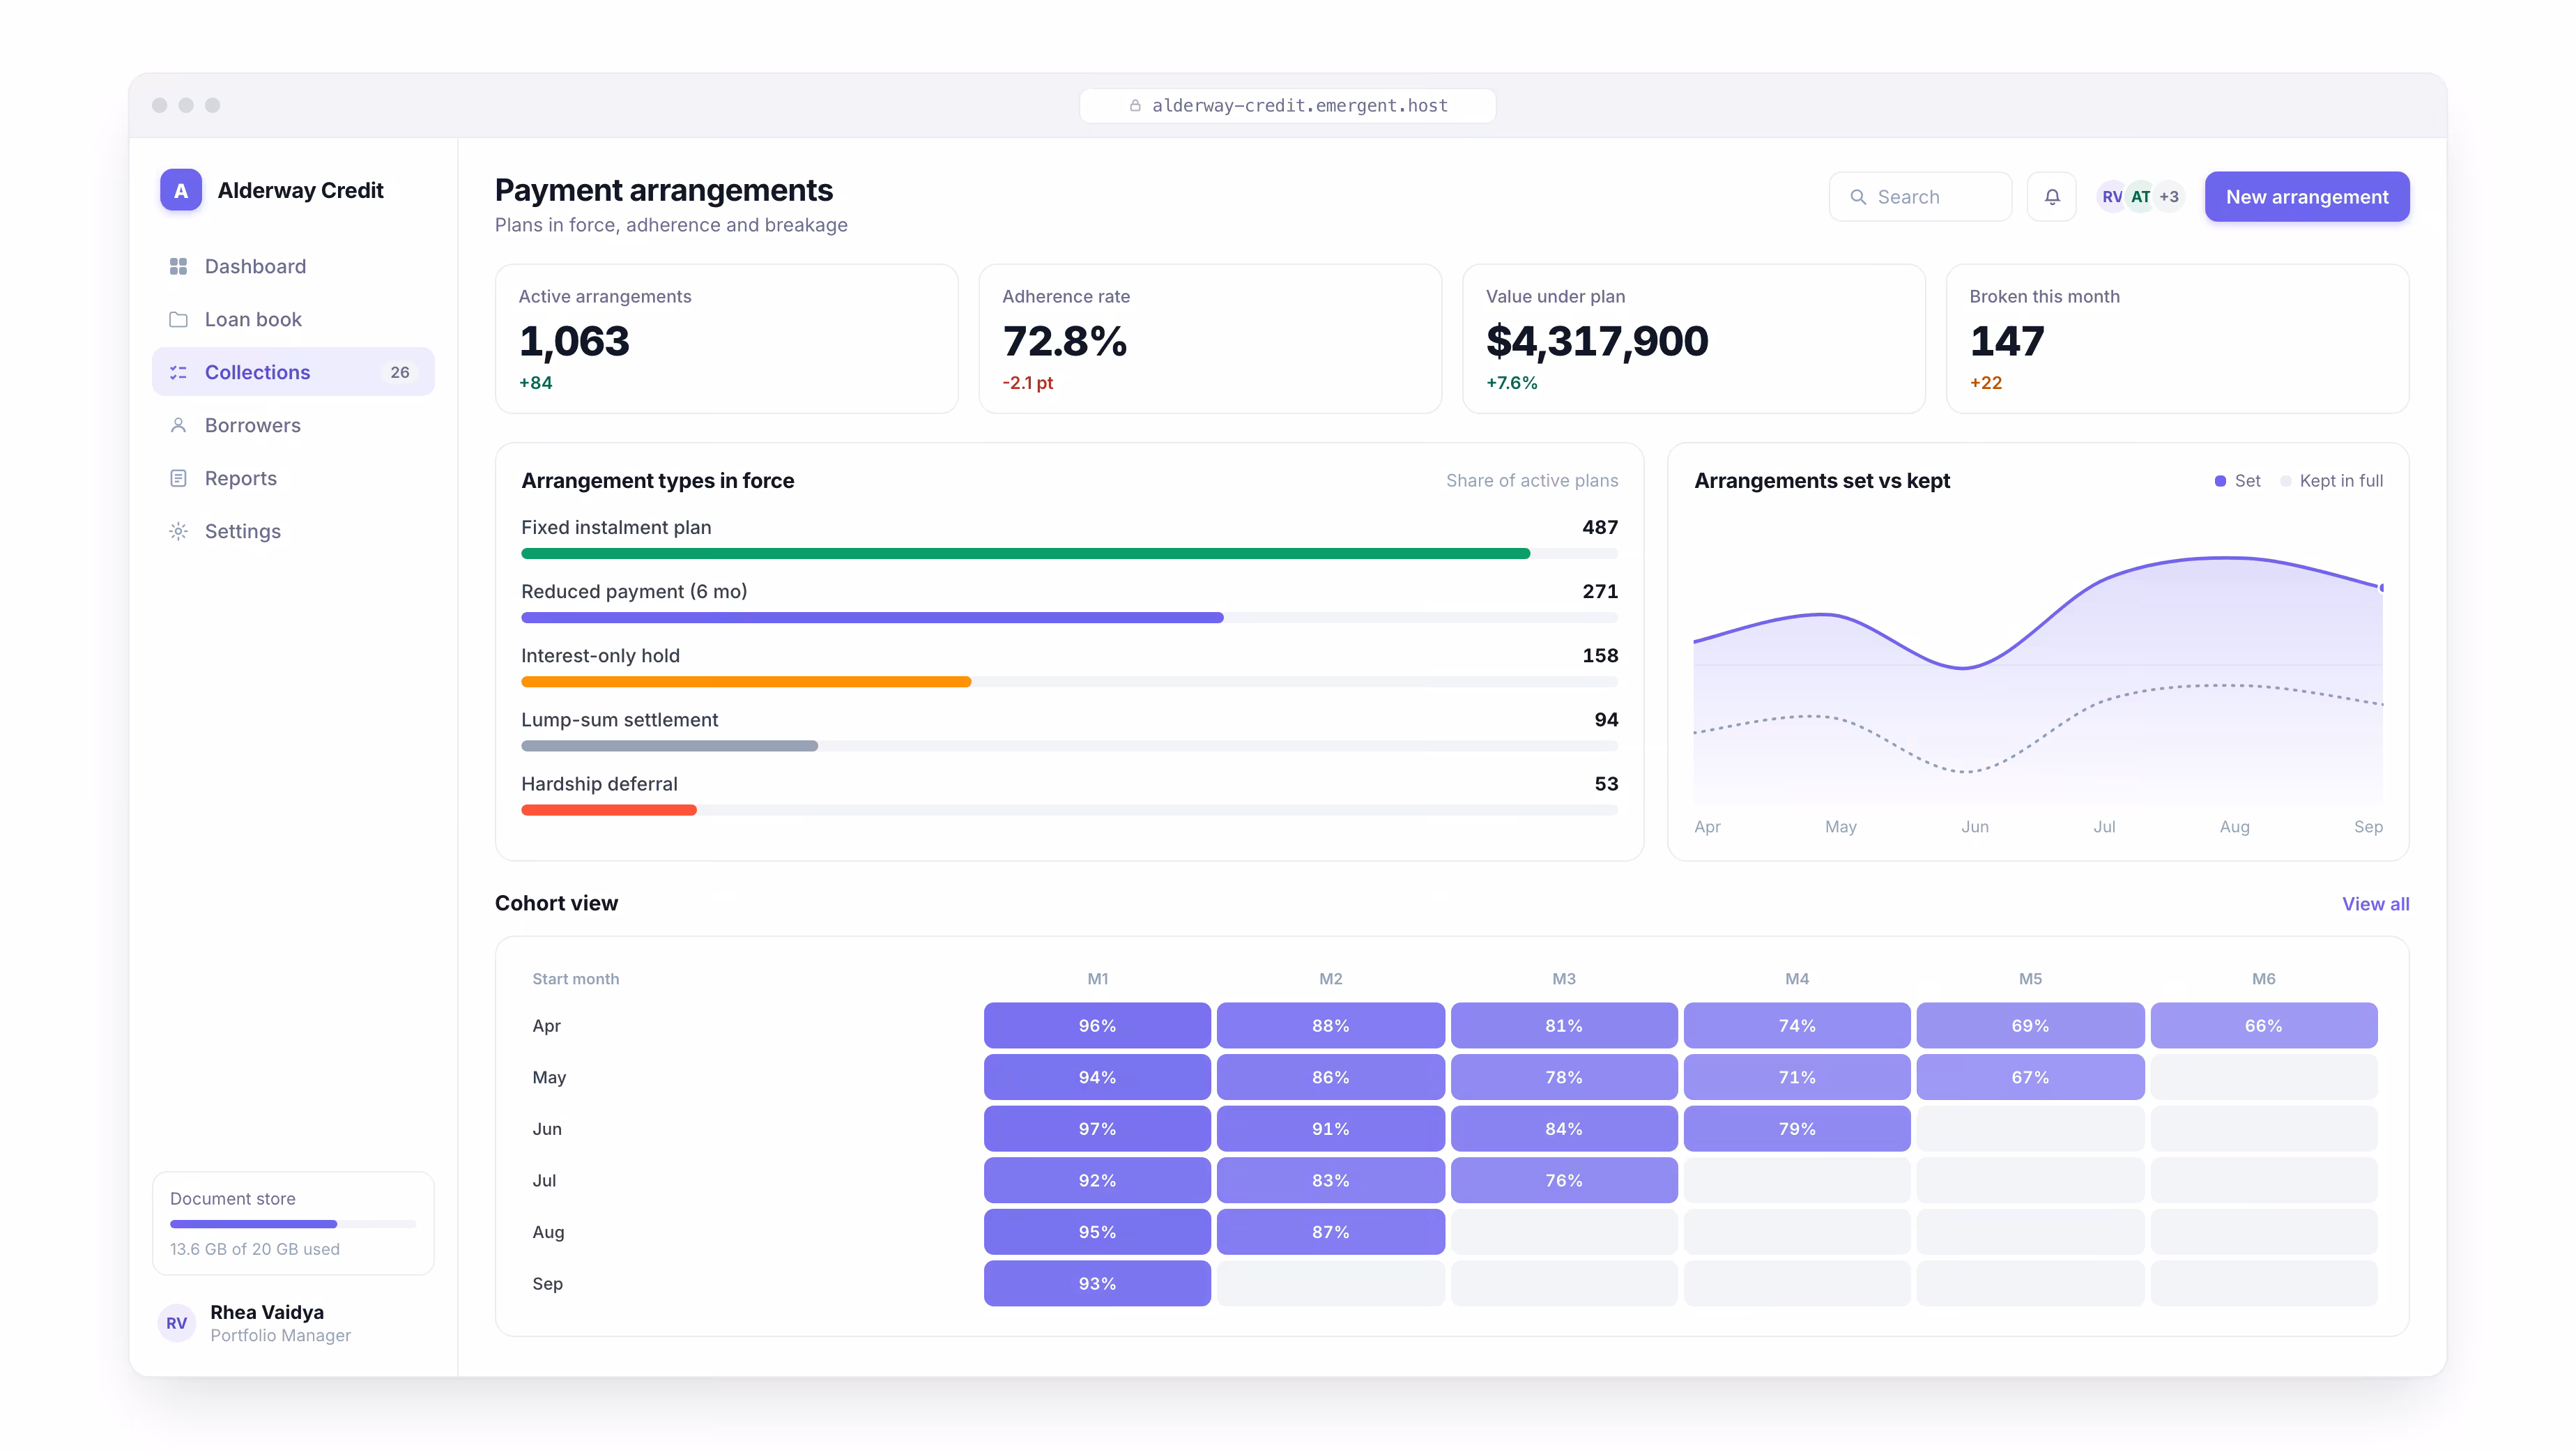Image resolution: width=2576 pixels, height=1450 pixels.
Task: Click the Jul M3 76% cohort cell
Action: click(x=1563, y=1180)
